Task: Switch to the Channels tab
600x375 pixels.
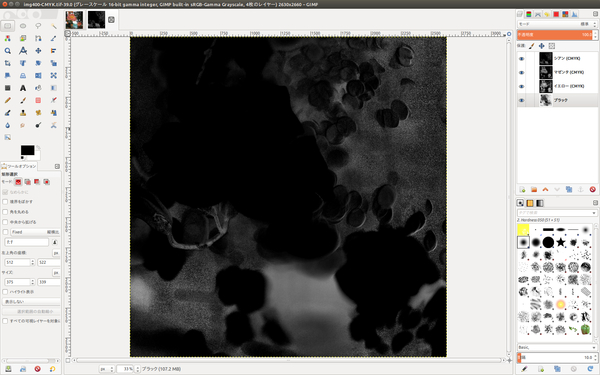Action: tap(528, 14)
